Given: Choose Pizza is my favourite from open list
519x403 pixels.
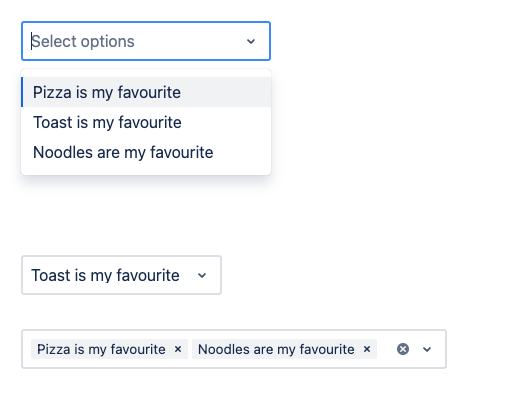Looking at the screenshot, I should pos(146,92).
